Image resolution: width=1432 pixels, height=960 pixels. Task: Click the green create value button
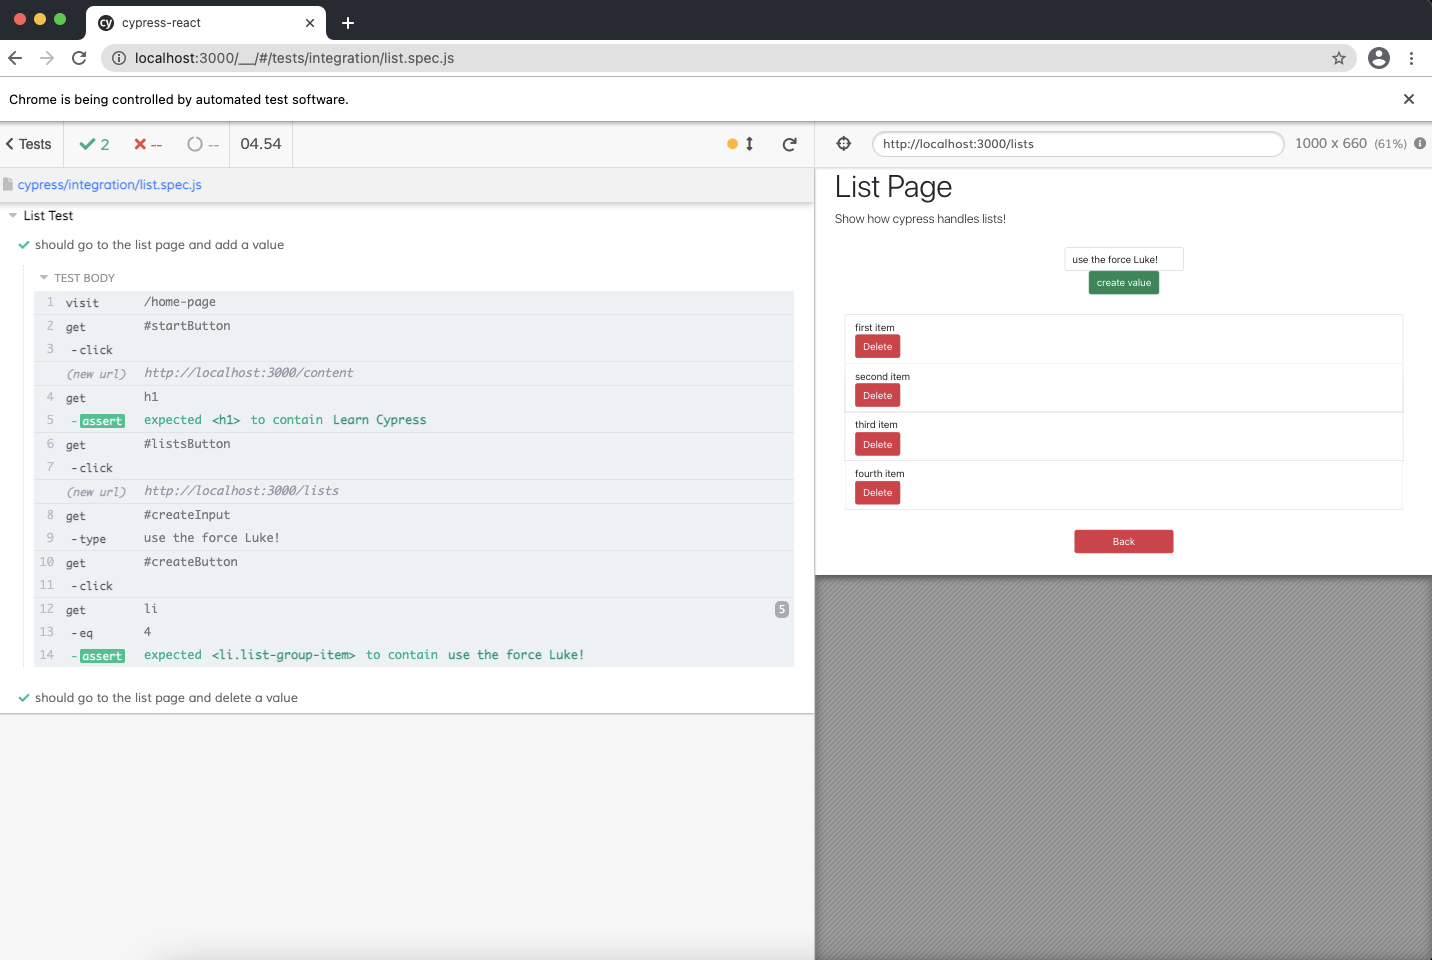click(1123, 282)
